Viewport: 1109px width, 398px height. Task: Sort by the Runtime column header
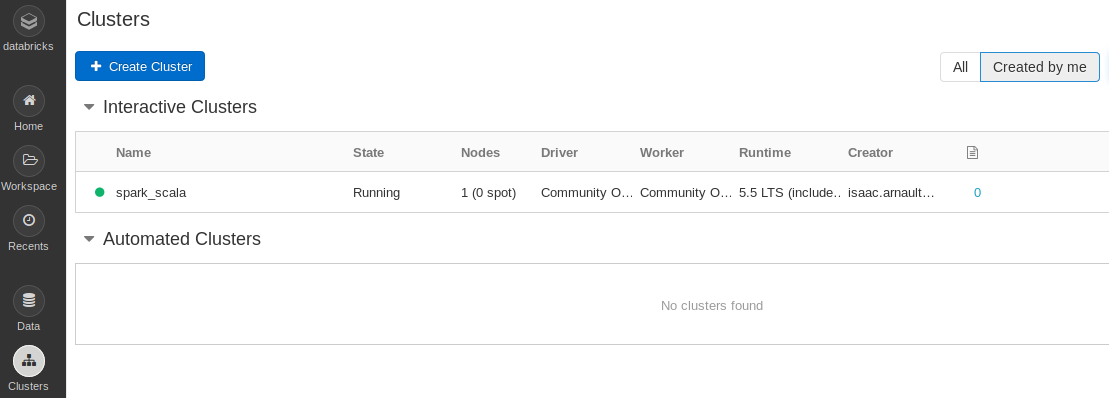click(x=765, y=153)
